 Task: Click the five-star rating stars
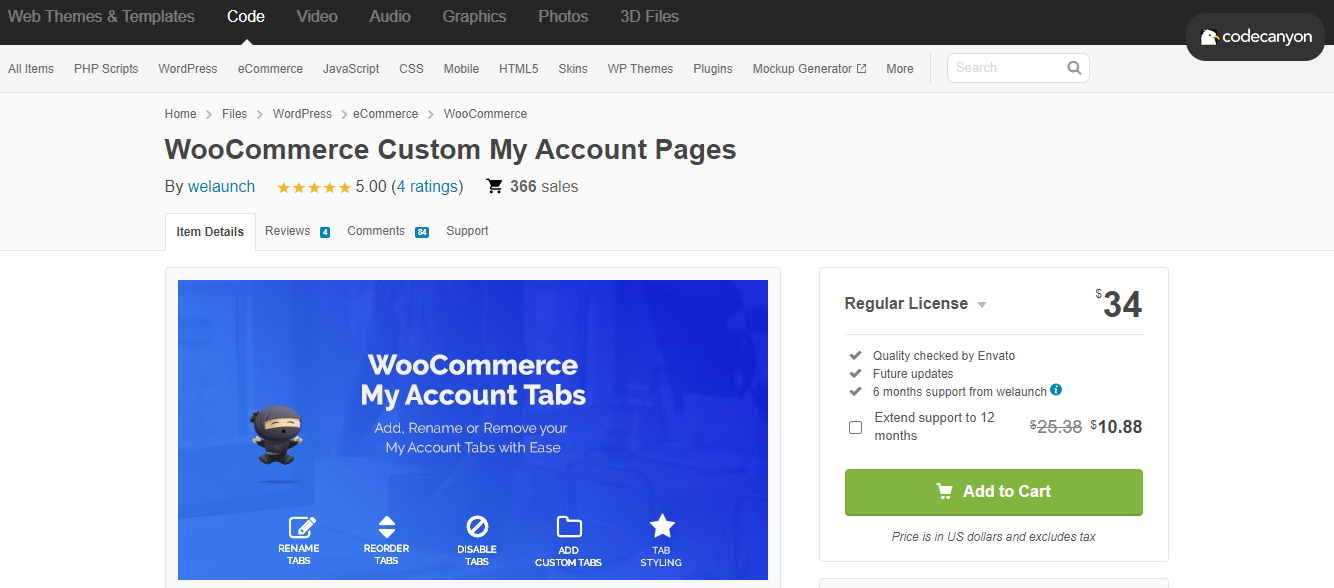point(314,187)
